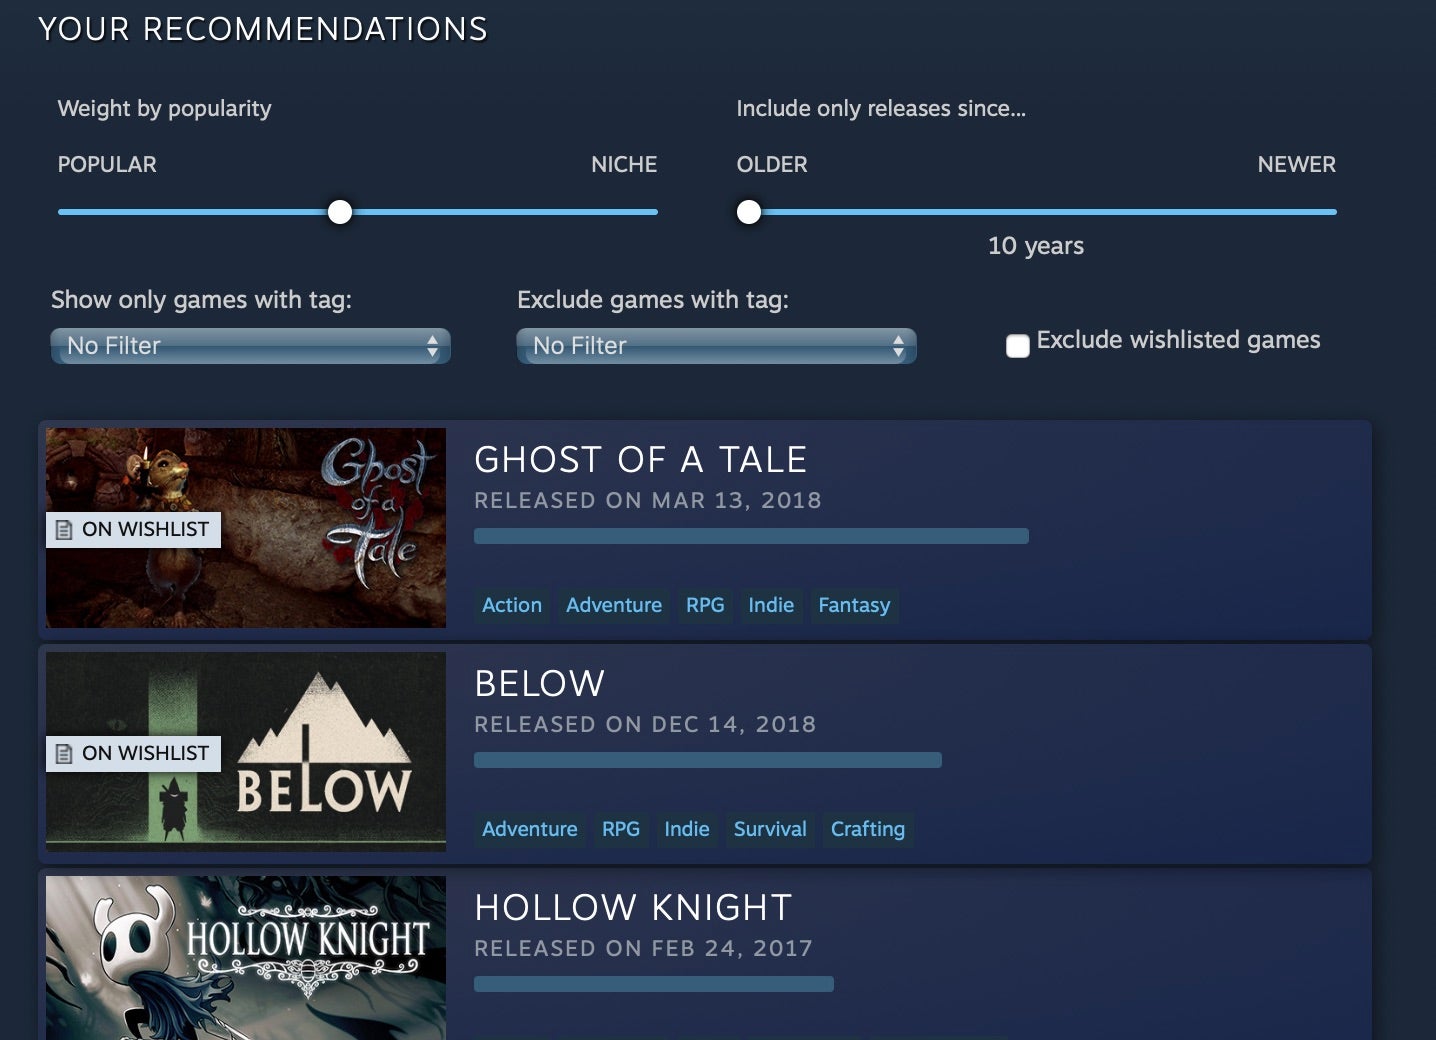Click the 'Released on Mar 13, 2018' text

pos(648,500)
